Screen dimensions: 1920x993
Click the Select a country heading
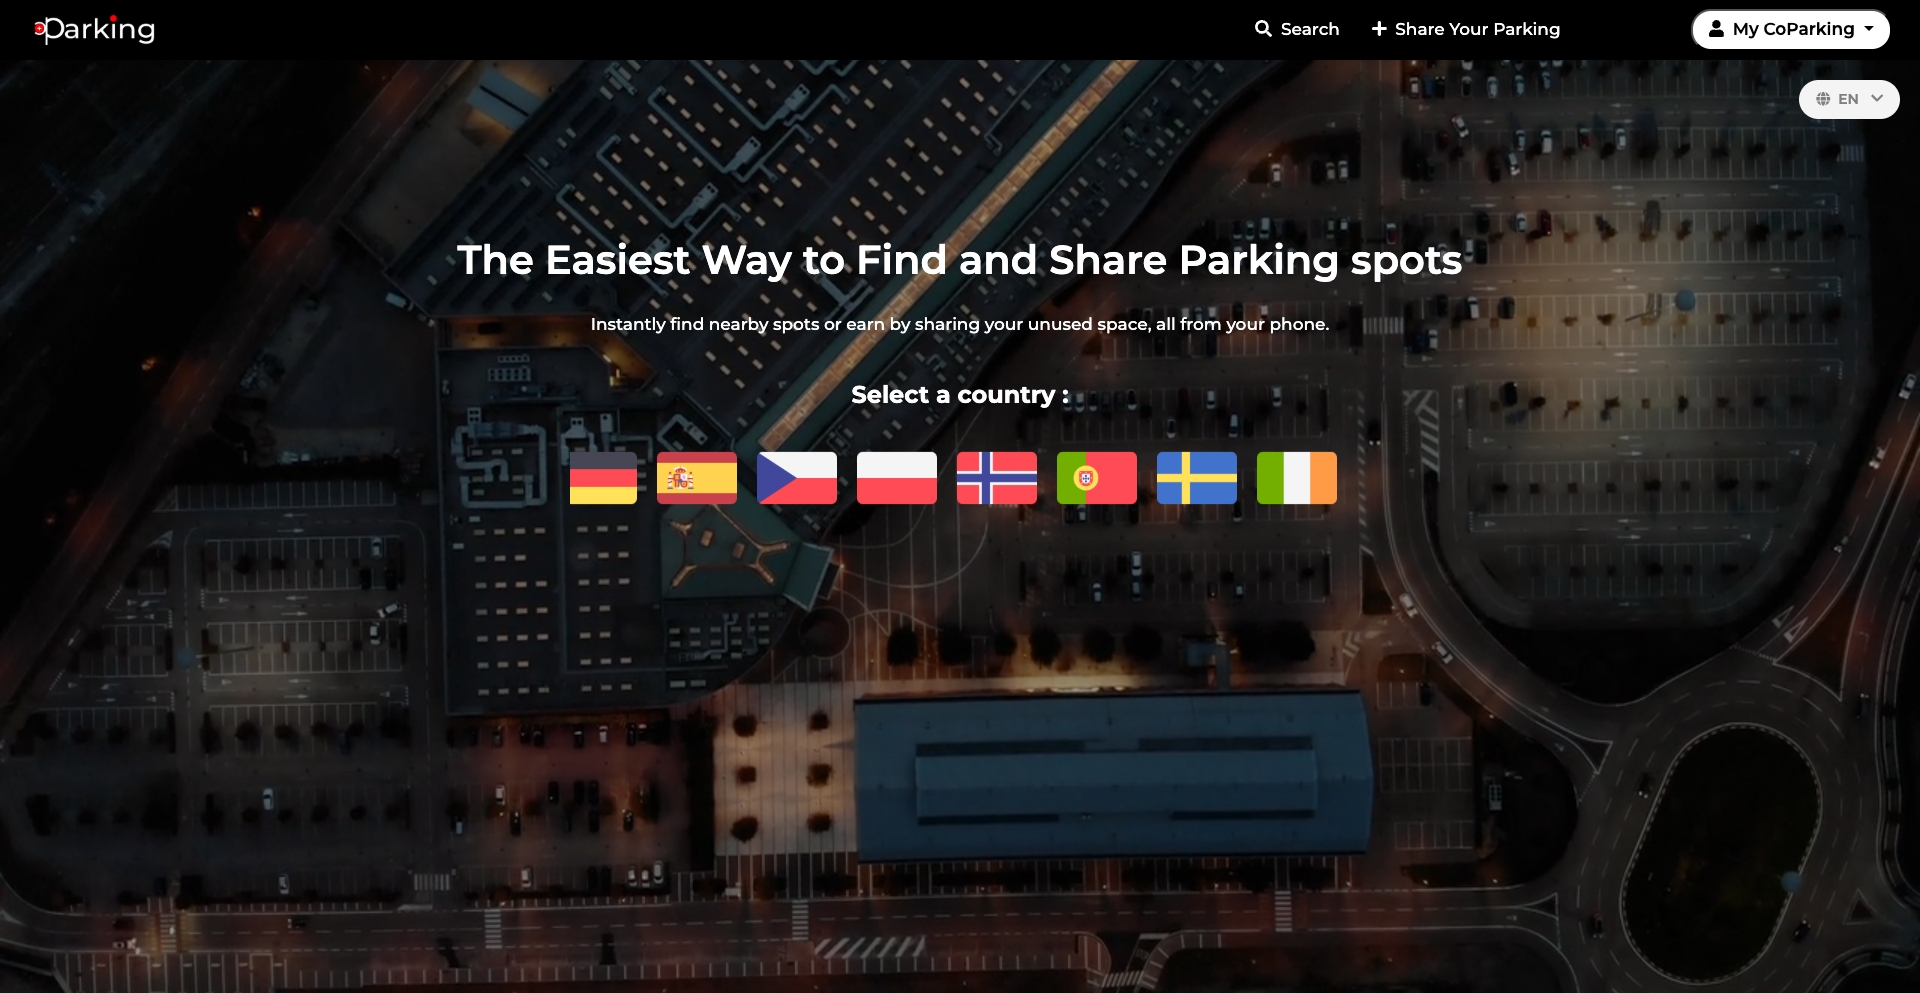pos(959,395)
